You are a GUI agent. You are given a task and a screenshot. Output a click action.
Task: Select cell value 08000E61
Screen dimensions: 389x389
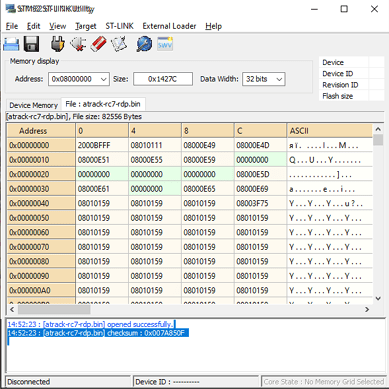click(x=102, y=189)
